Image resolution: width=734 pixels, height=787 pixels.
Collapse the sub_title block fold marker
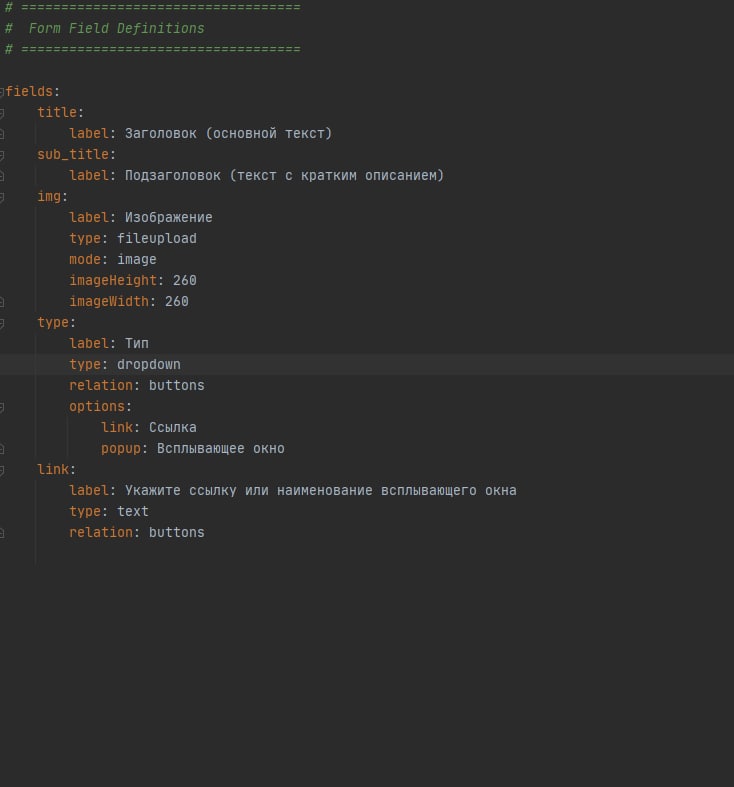pyautogui.click(x=2, y=155)
